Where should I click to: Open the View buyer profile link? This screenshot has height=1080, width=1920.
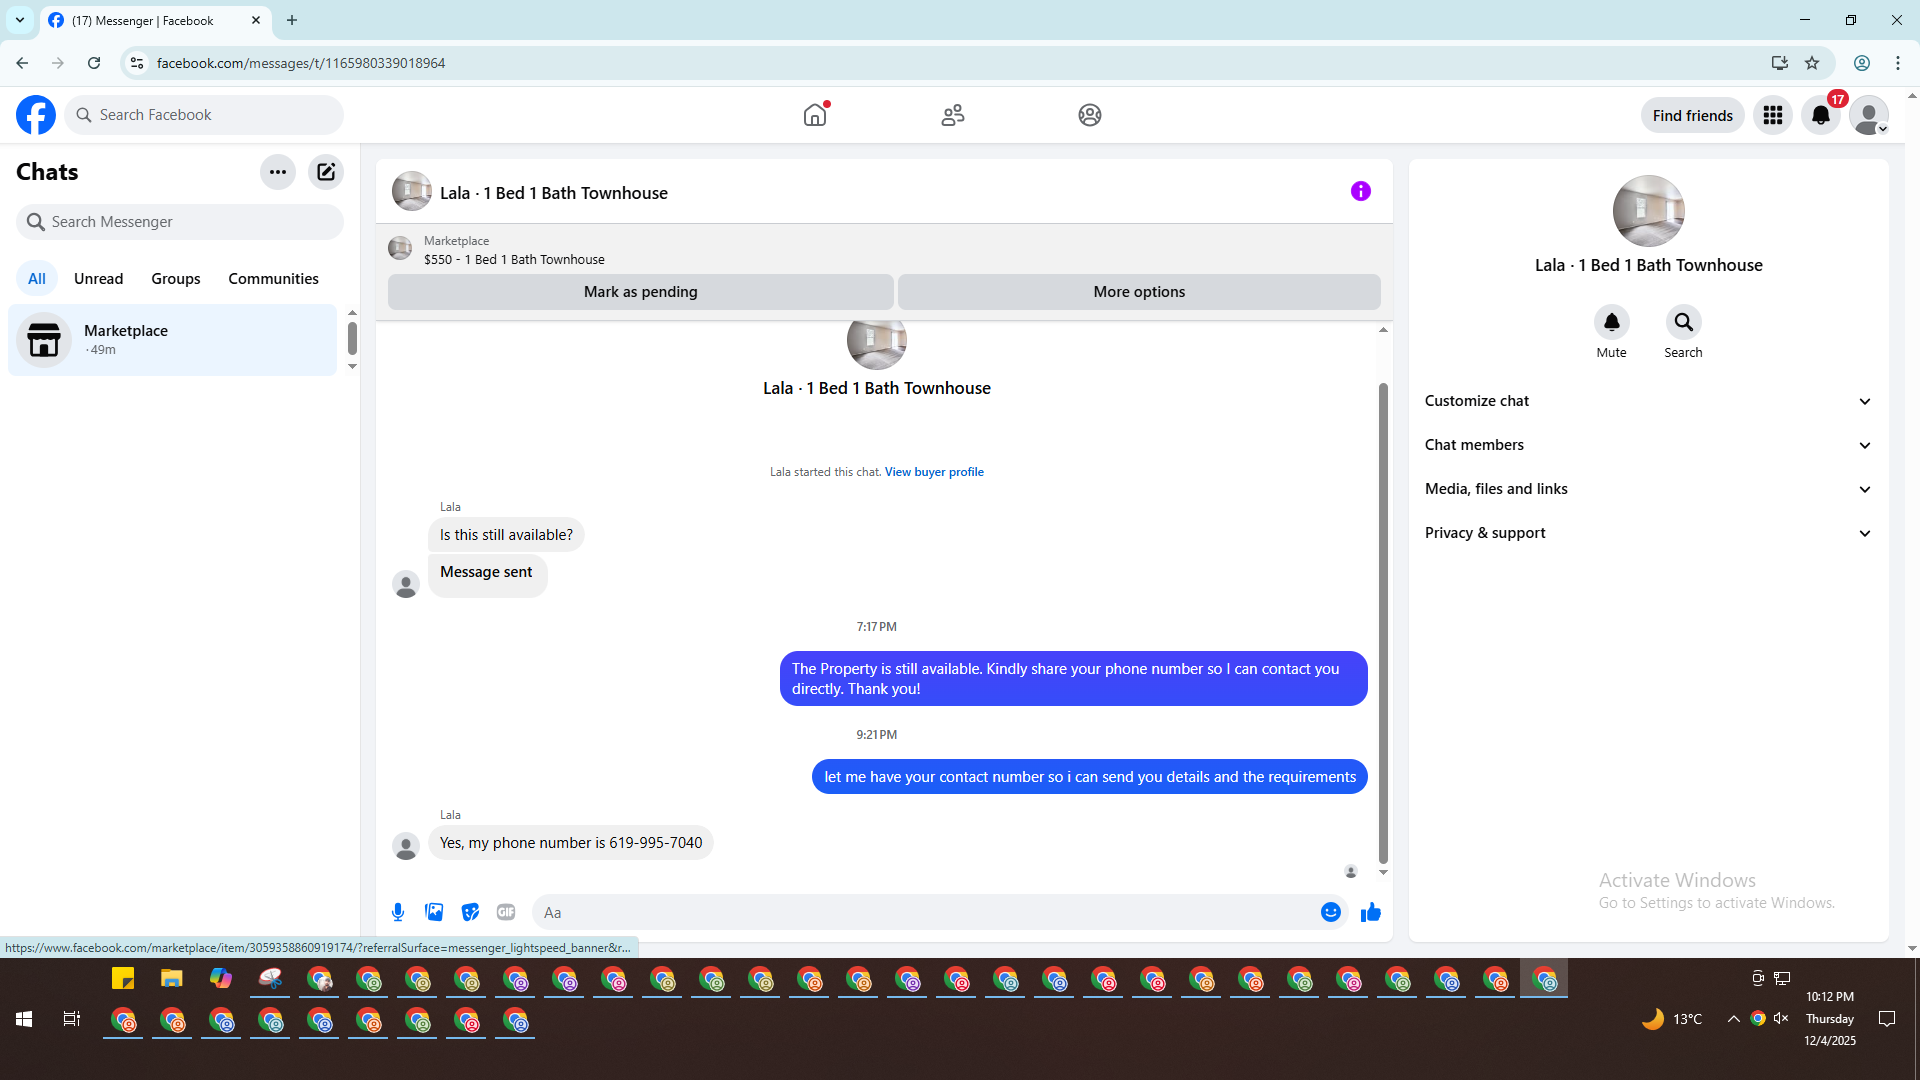click(933, 472)
